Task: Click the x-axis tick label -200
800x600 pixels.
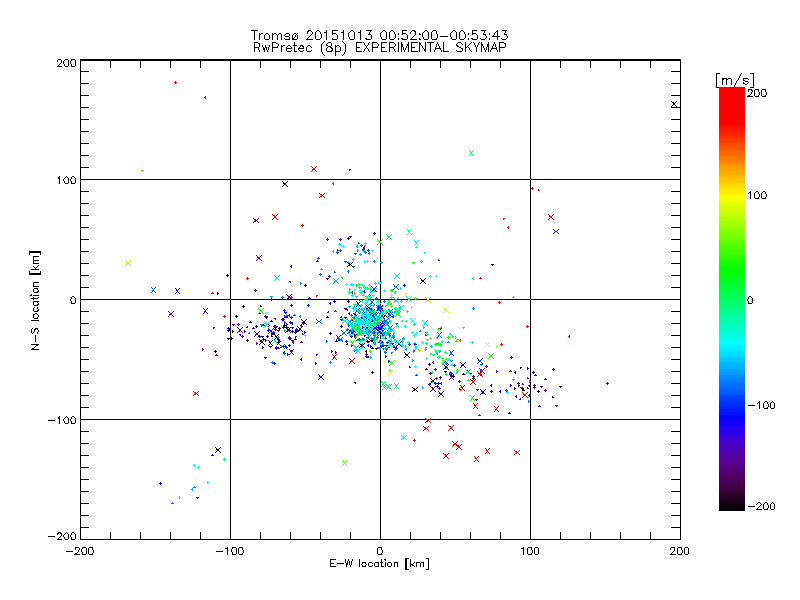Action: (x=80, y=551)
